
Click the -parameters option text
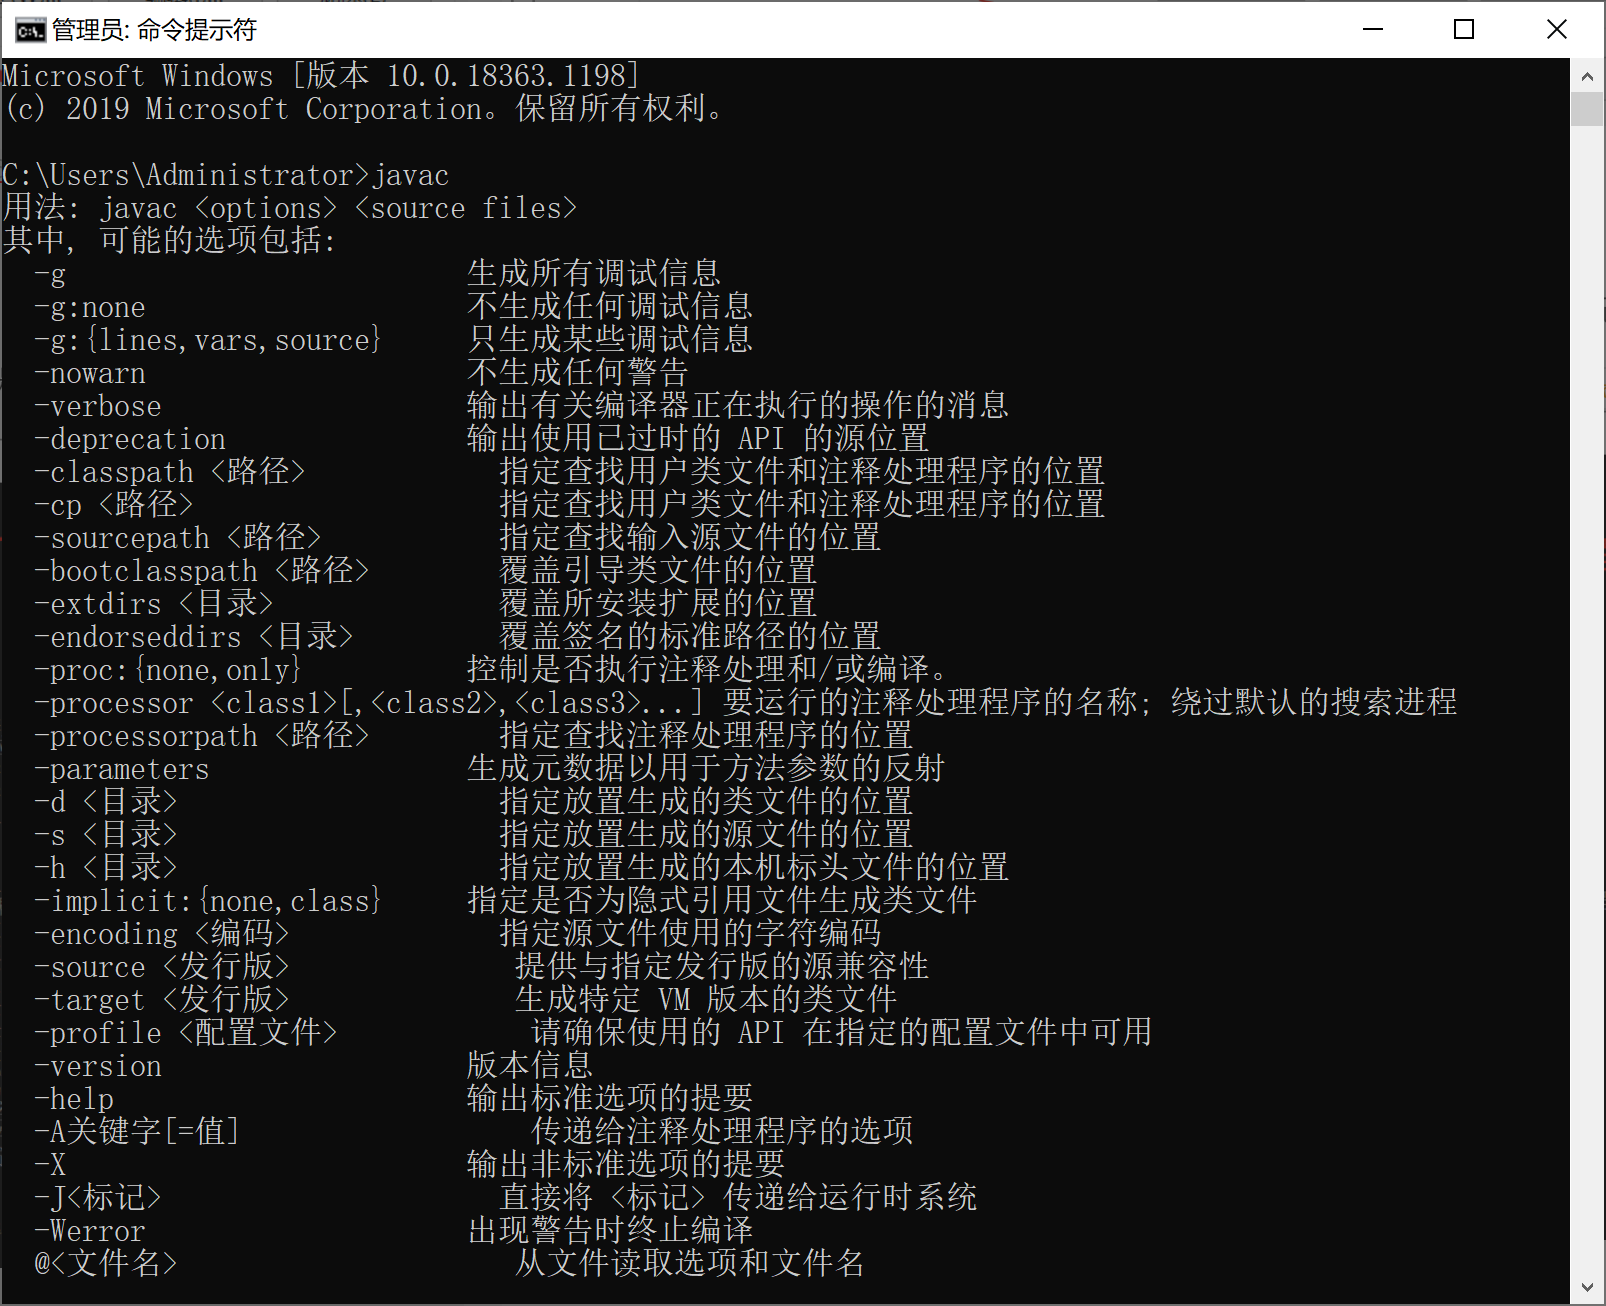(x=122, y=769)
